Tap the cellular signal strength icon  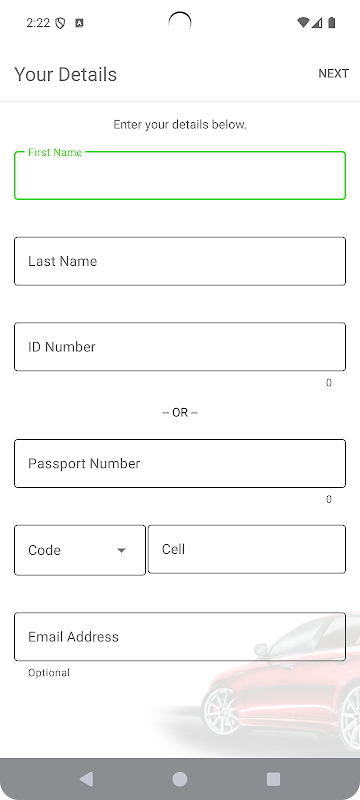(317, 23)
